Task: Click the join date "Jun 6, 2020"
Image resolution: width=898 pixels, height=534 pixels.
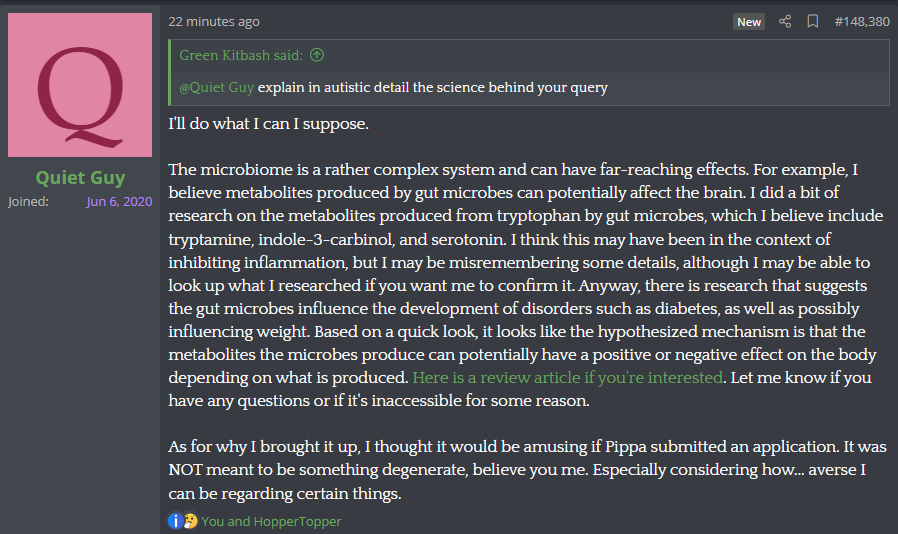Action: (x=119, y=202)
